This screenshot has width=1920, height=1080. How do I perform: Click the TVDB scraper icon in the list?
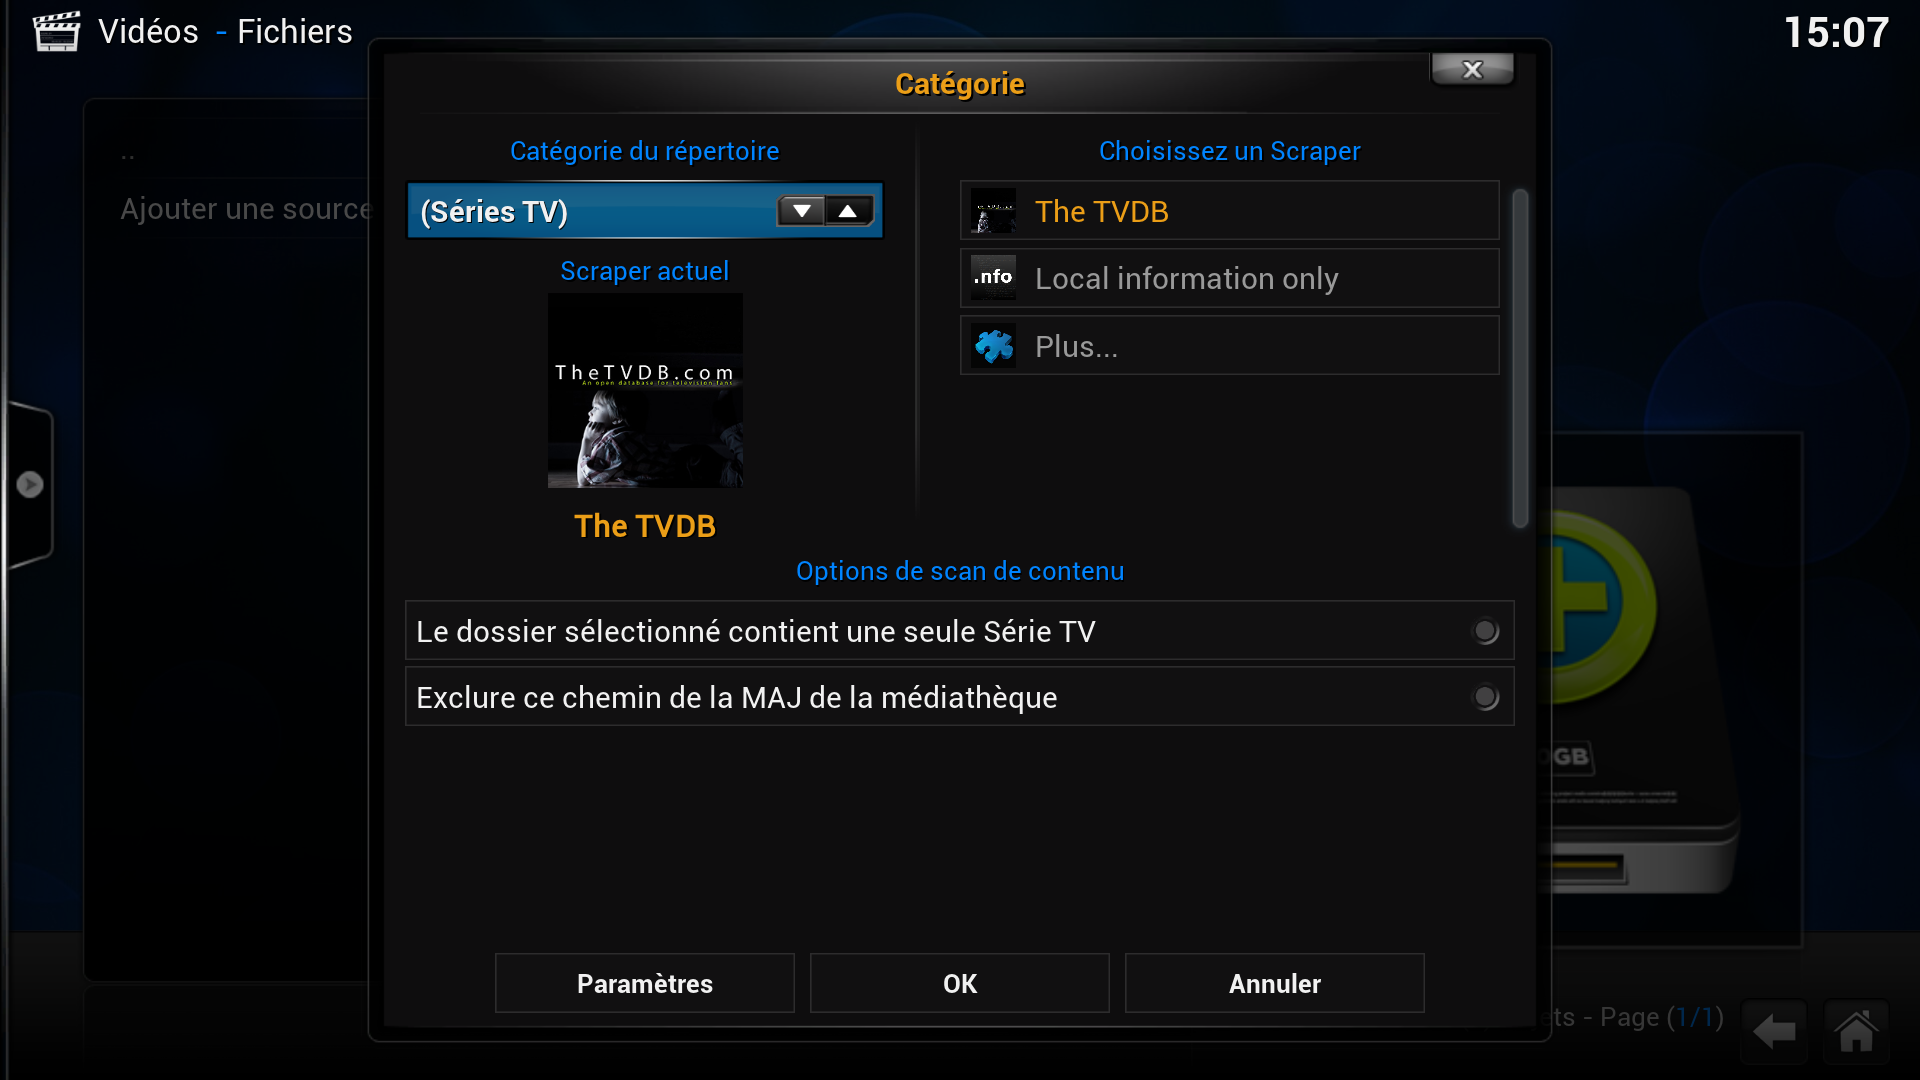click(993, 211)
